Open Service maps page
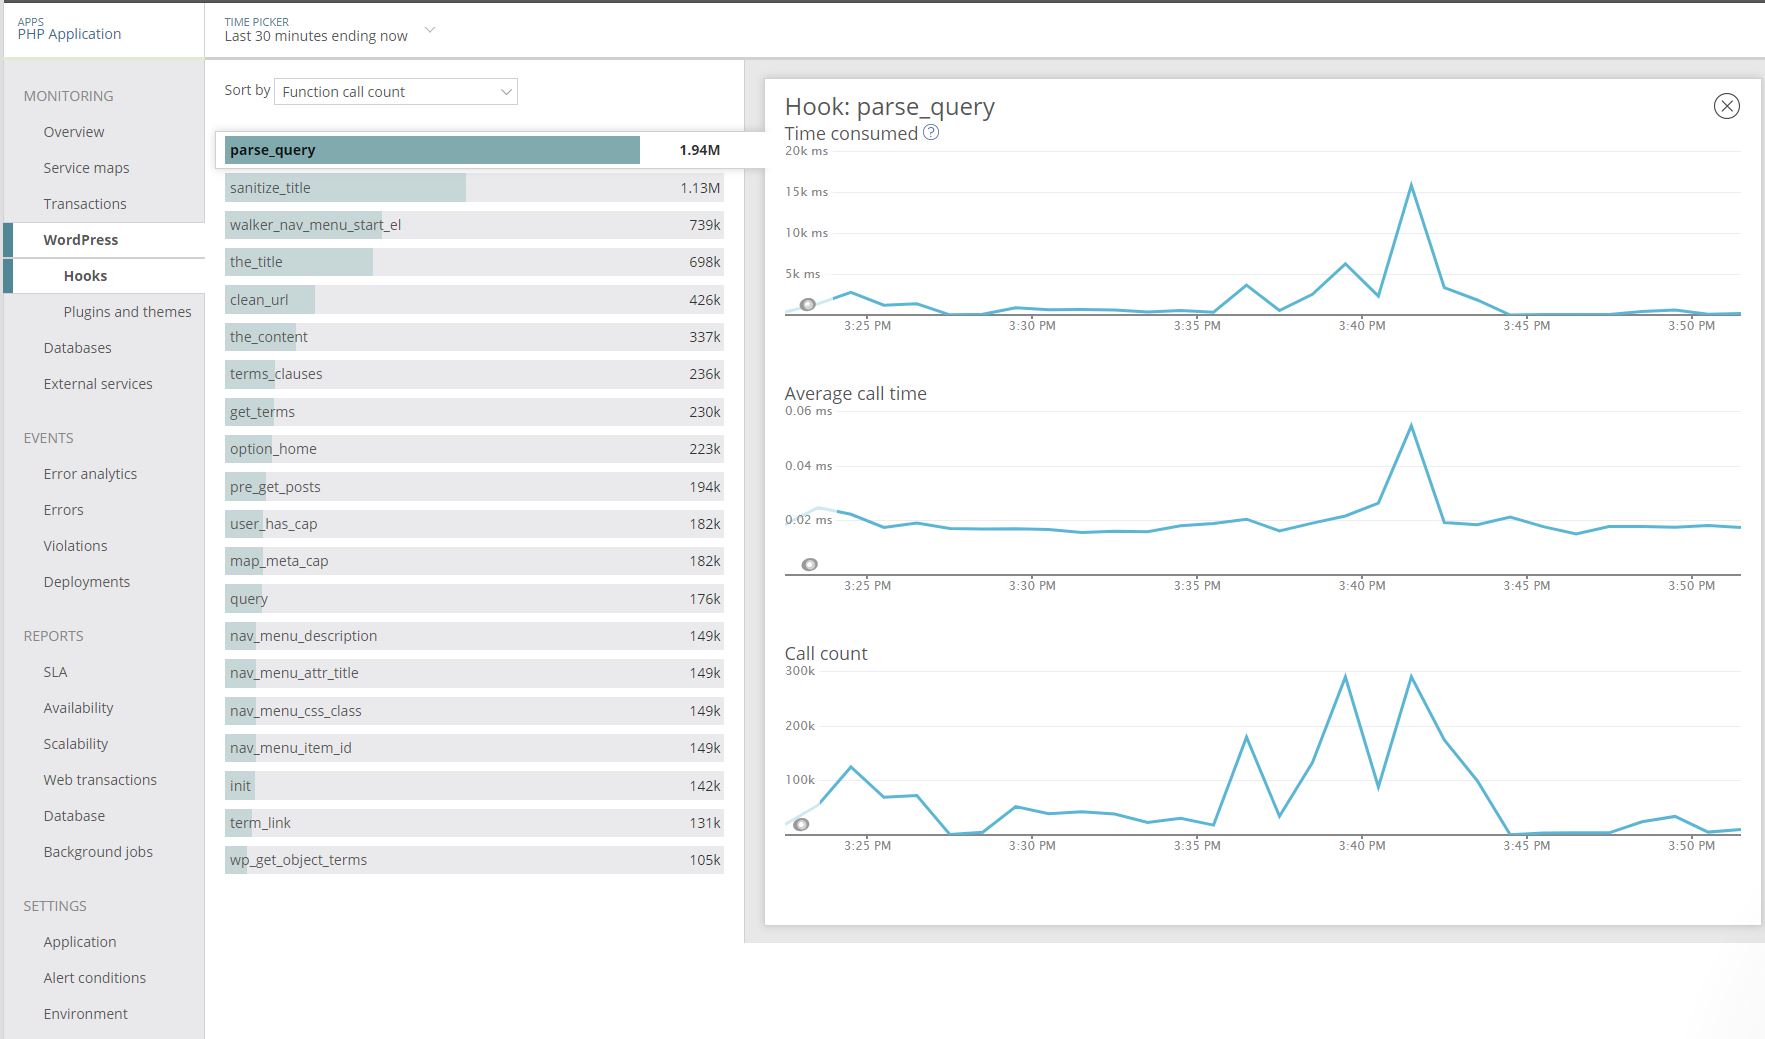 coord(86,168)
